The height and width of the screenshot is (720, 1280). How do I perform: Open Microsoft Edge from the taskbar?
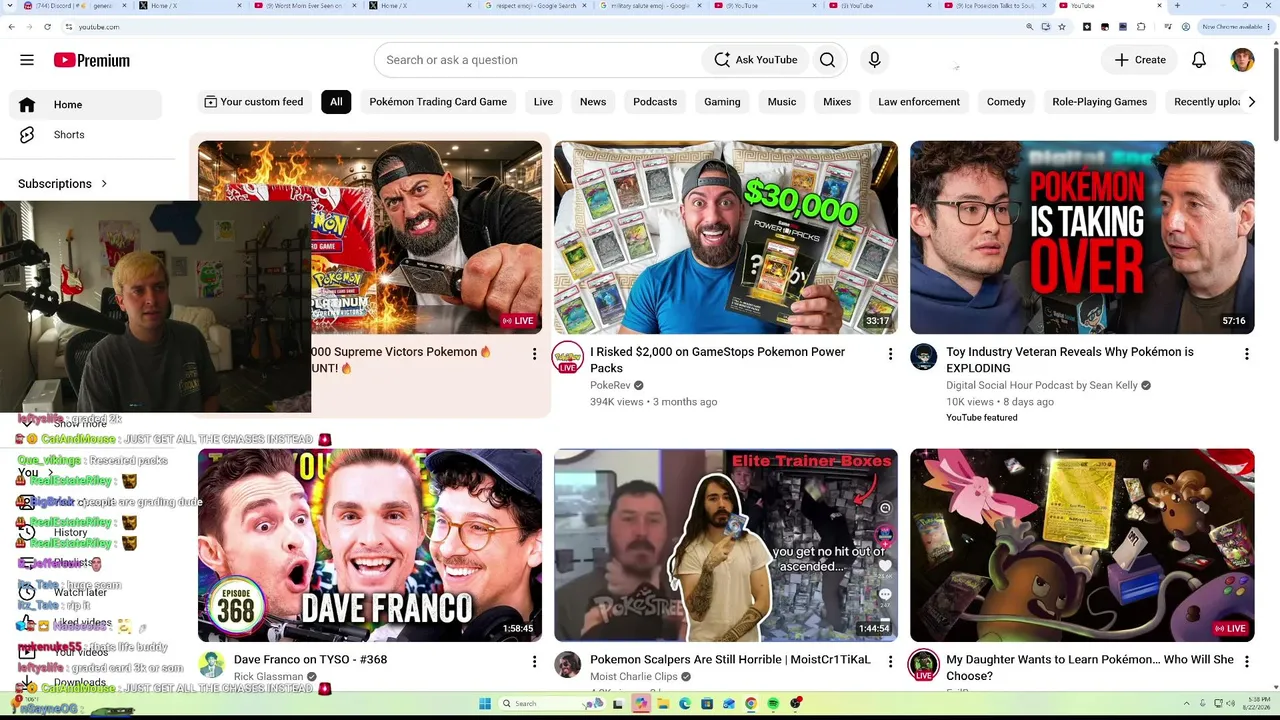coord(685,704)
